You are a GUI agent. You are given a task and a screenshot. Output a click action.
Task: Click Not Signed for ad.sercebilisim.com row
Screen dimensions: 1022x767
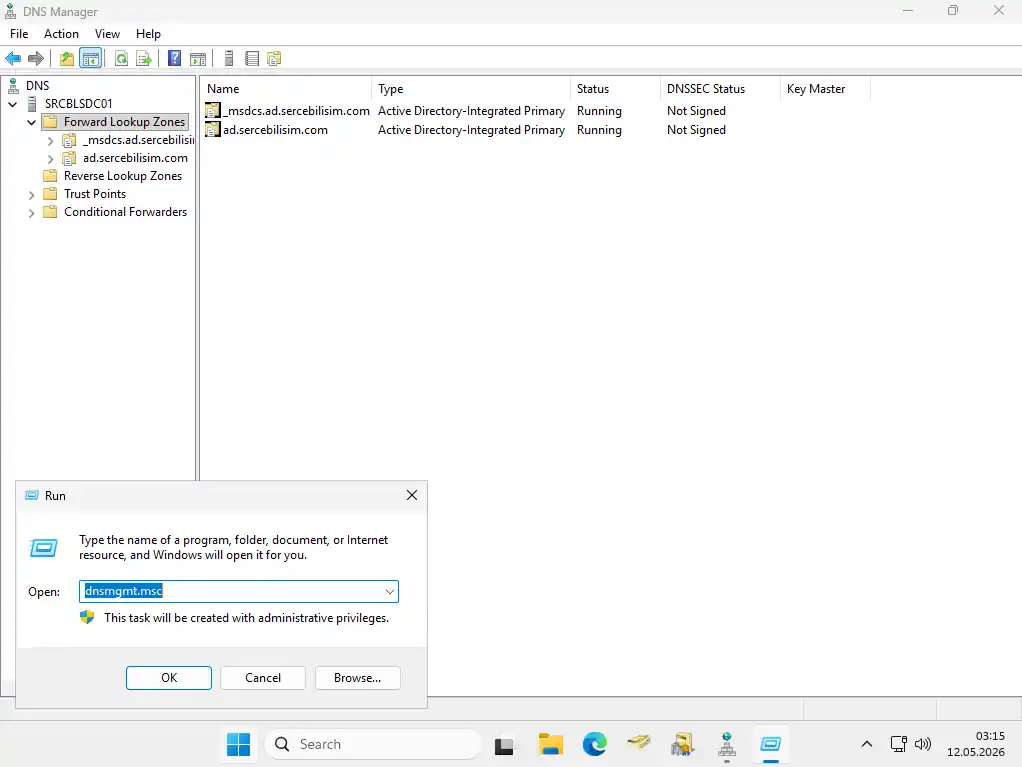(x=696, y=130)
